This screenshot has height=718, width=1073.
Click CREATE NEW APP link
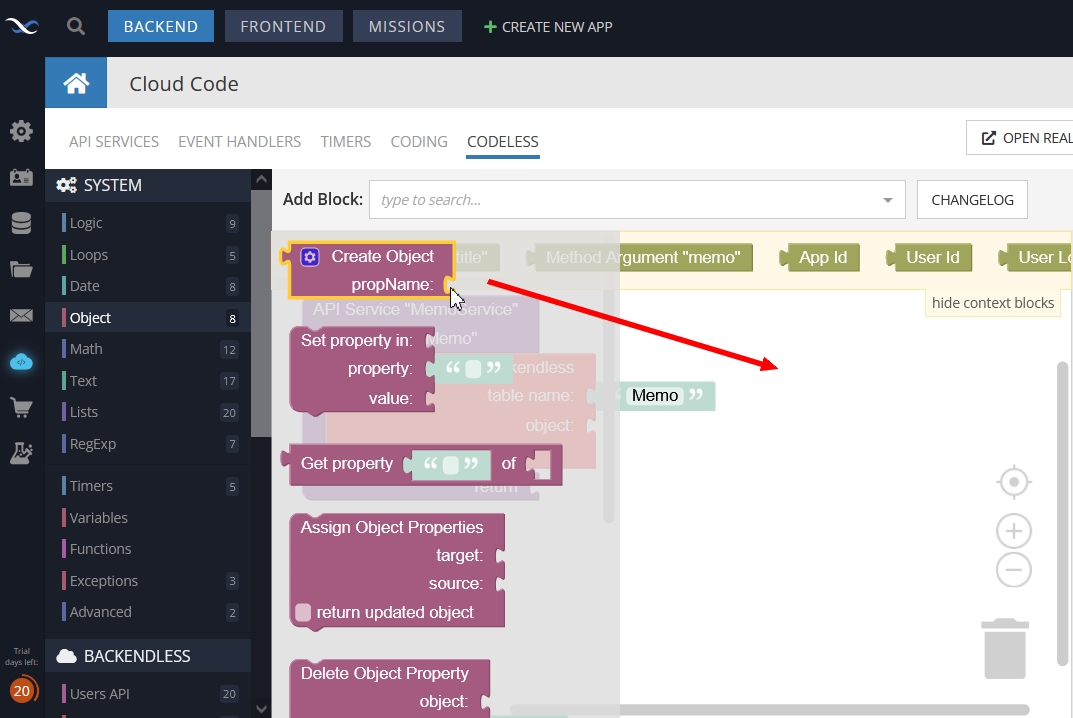pyautogui.click(x=548, y=27)
